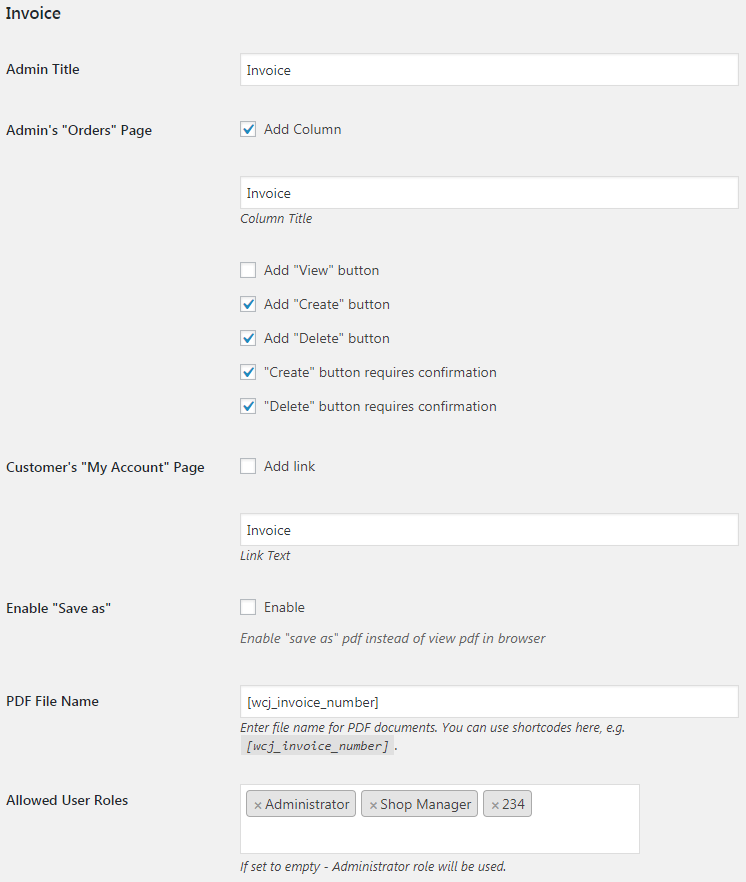
Task: Click the wcj_invoice_number shortcode example
Action: point(317,746)
